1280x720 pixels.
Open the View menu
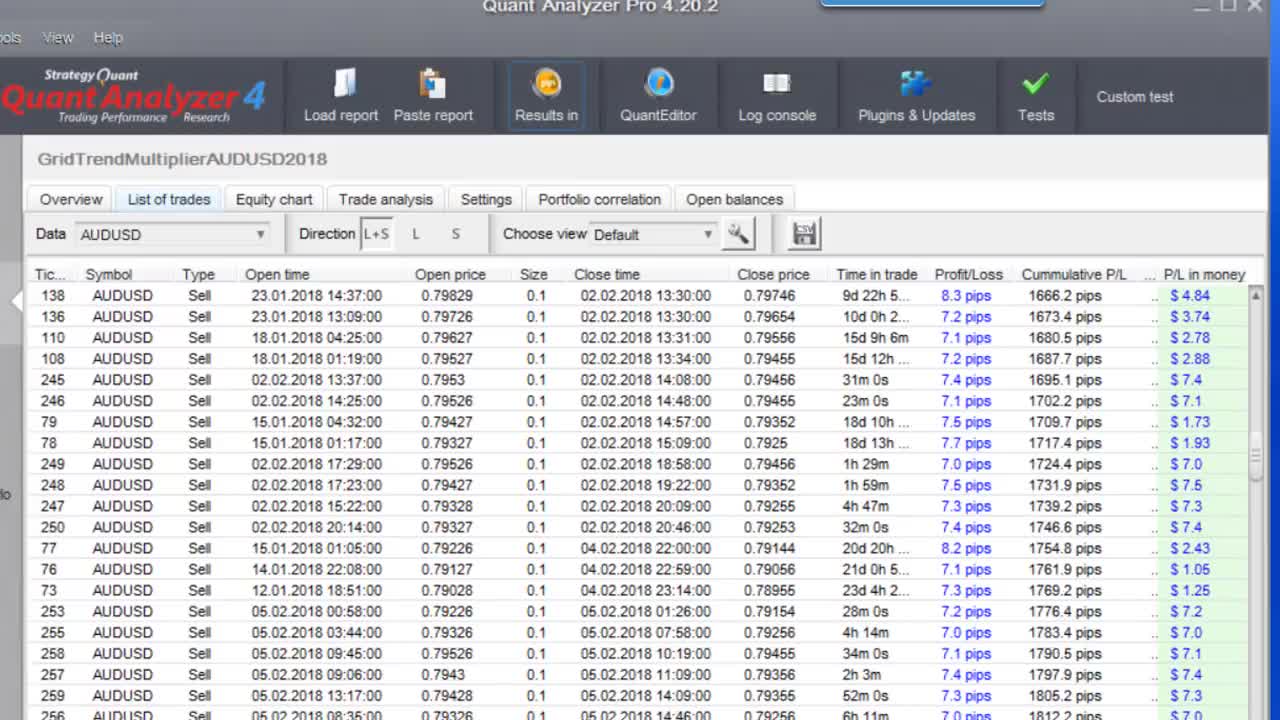coord(57,38)
